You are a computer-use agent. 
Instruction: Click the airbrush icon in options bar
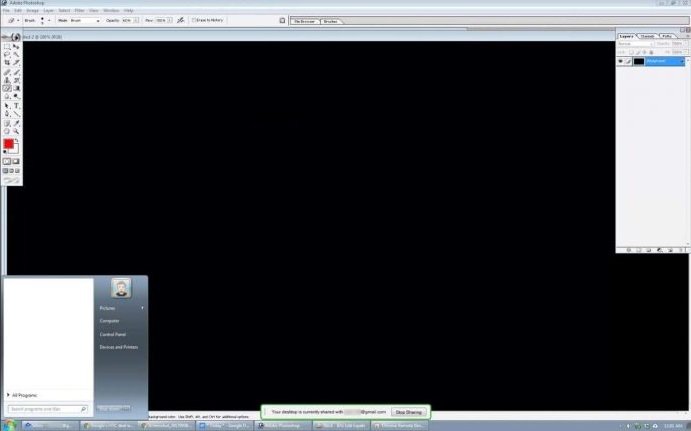180,20
